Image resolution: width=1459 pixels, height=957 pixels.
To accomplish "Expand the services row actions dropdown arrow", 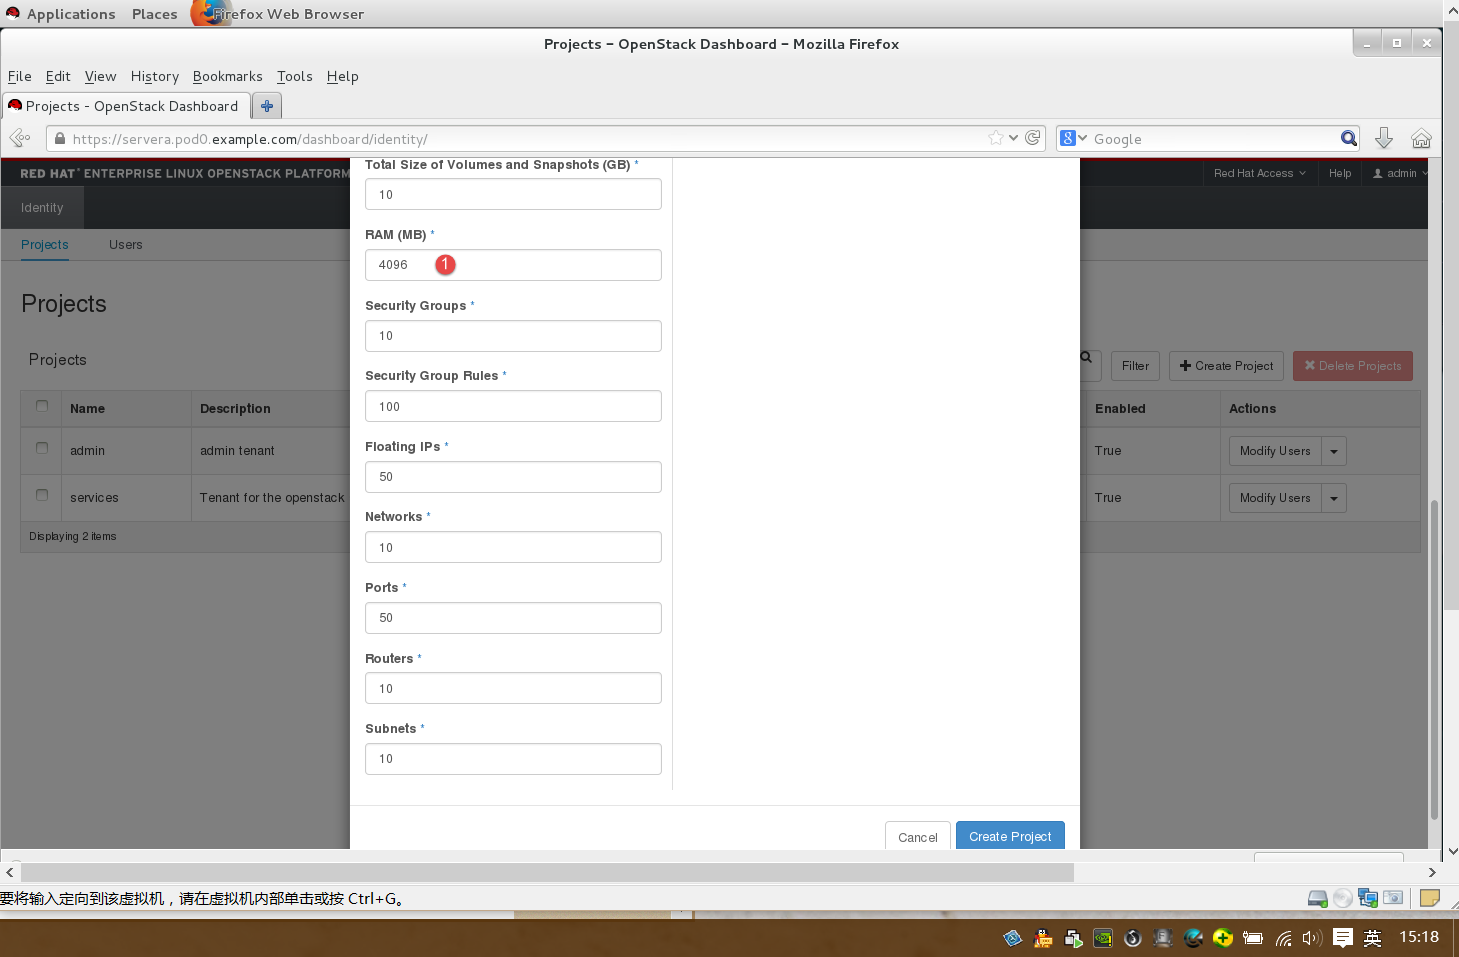I will (1334, 498).
